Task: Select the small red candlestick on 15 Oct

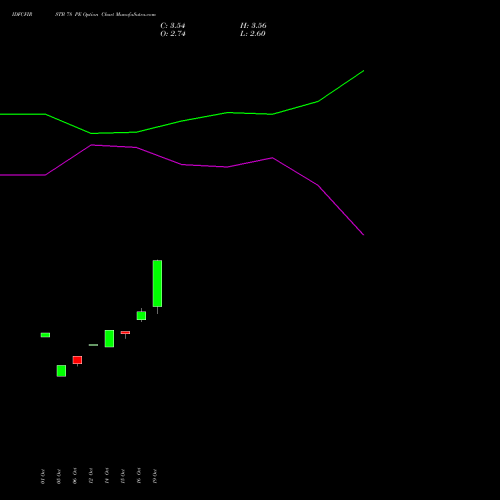Action: (125, 333)
